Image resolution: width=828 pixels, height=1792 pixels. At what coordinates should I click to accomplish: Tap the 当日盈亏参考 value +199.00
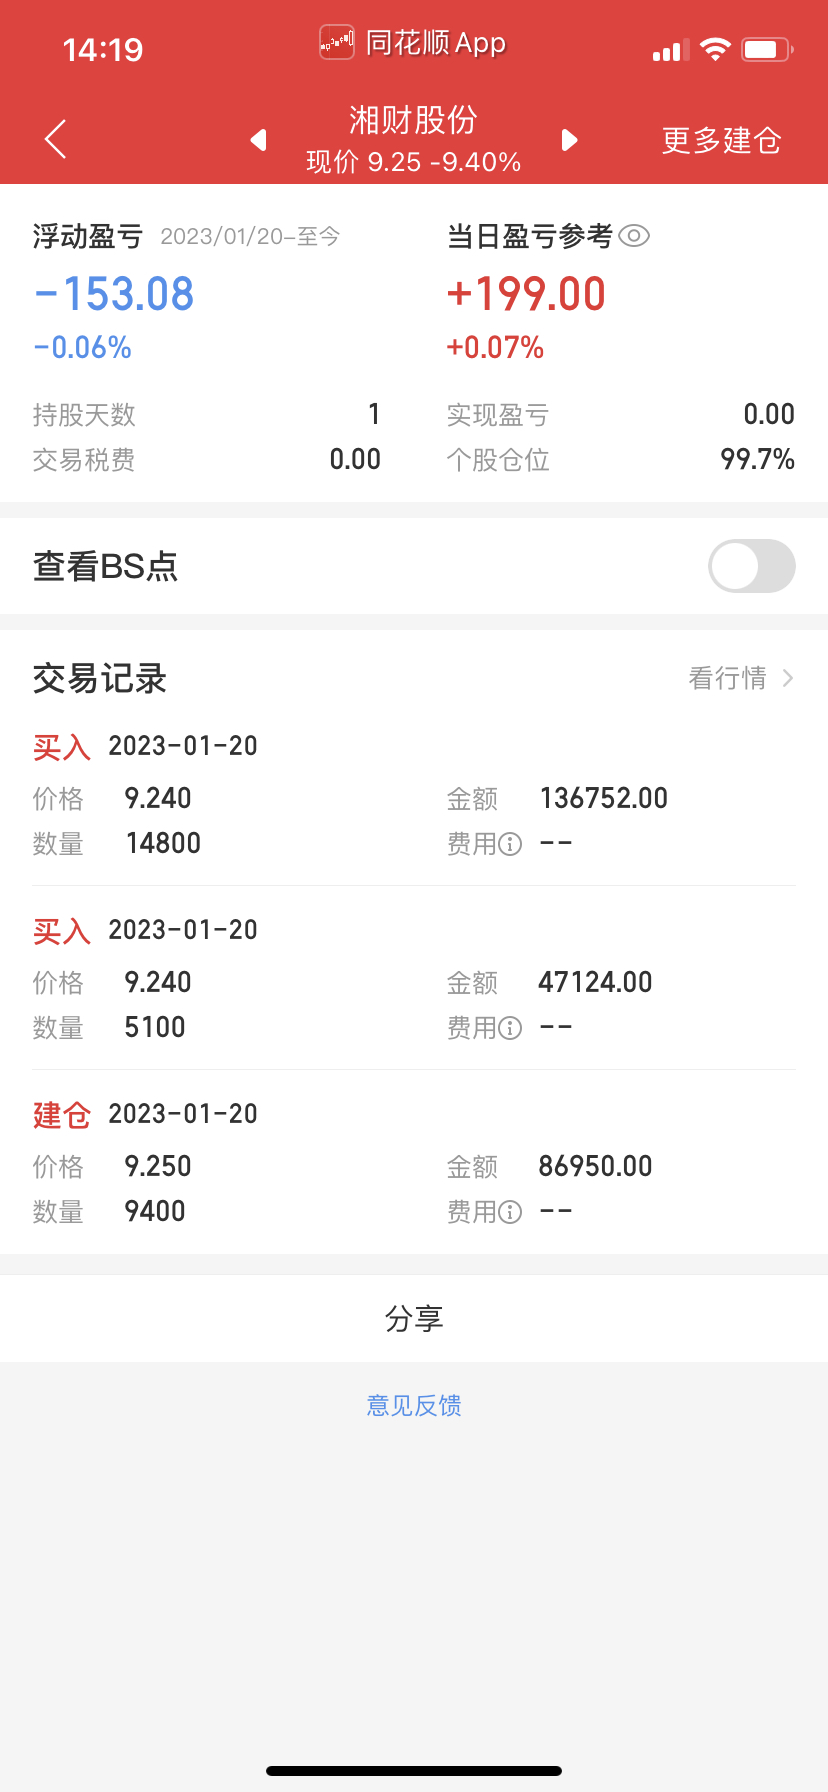tap(526, 294)
